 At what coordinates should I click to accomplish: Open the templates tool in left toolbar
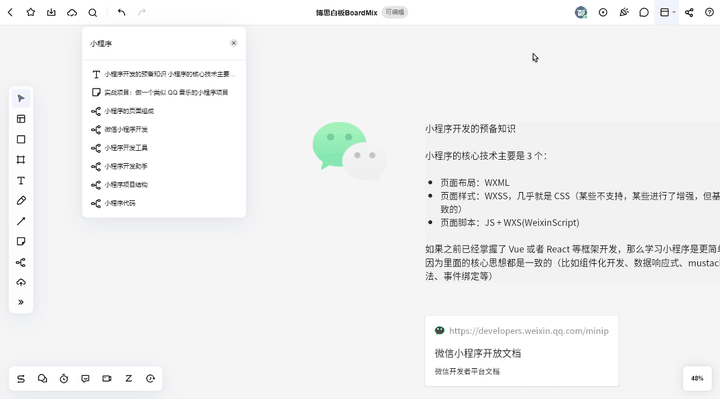tap(21, 119)
